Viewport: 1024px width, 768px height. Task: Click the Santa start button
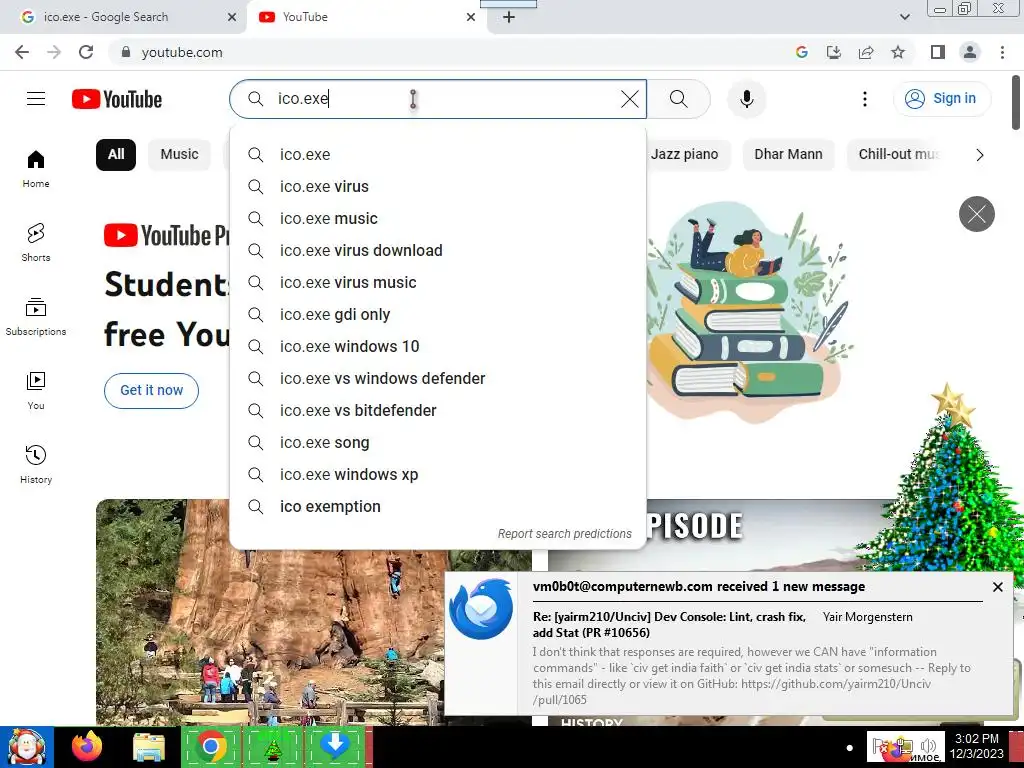27,747
